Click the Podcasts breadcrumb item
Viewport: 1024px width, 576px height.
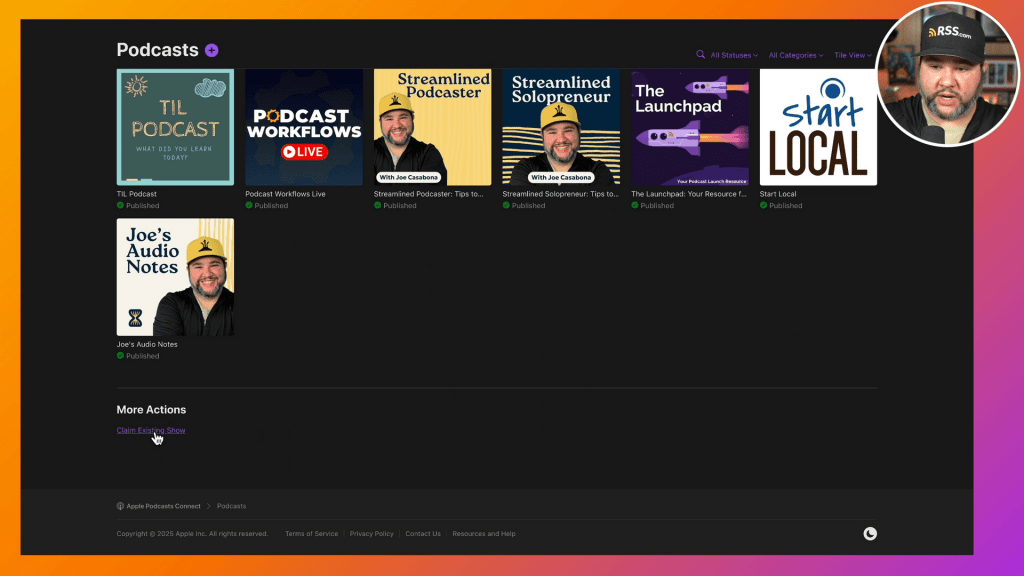point(231,506)
